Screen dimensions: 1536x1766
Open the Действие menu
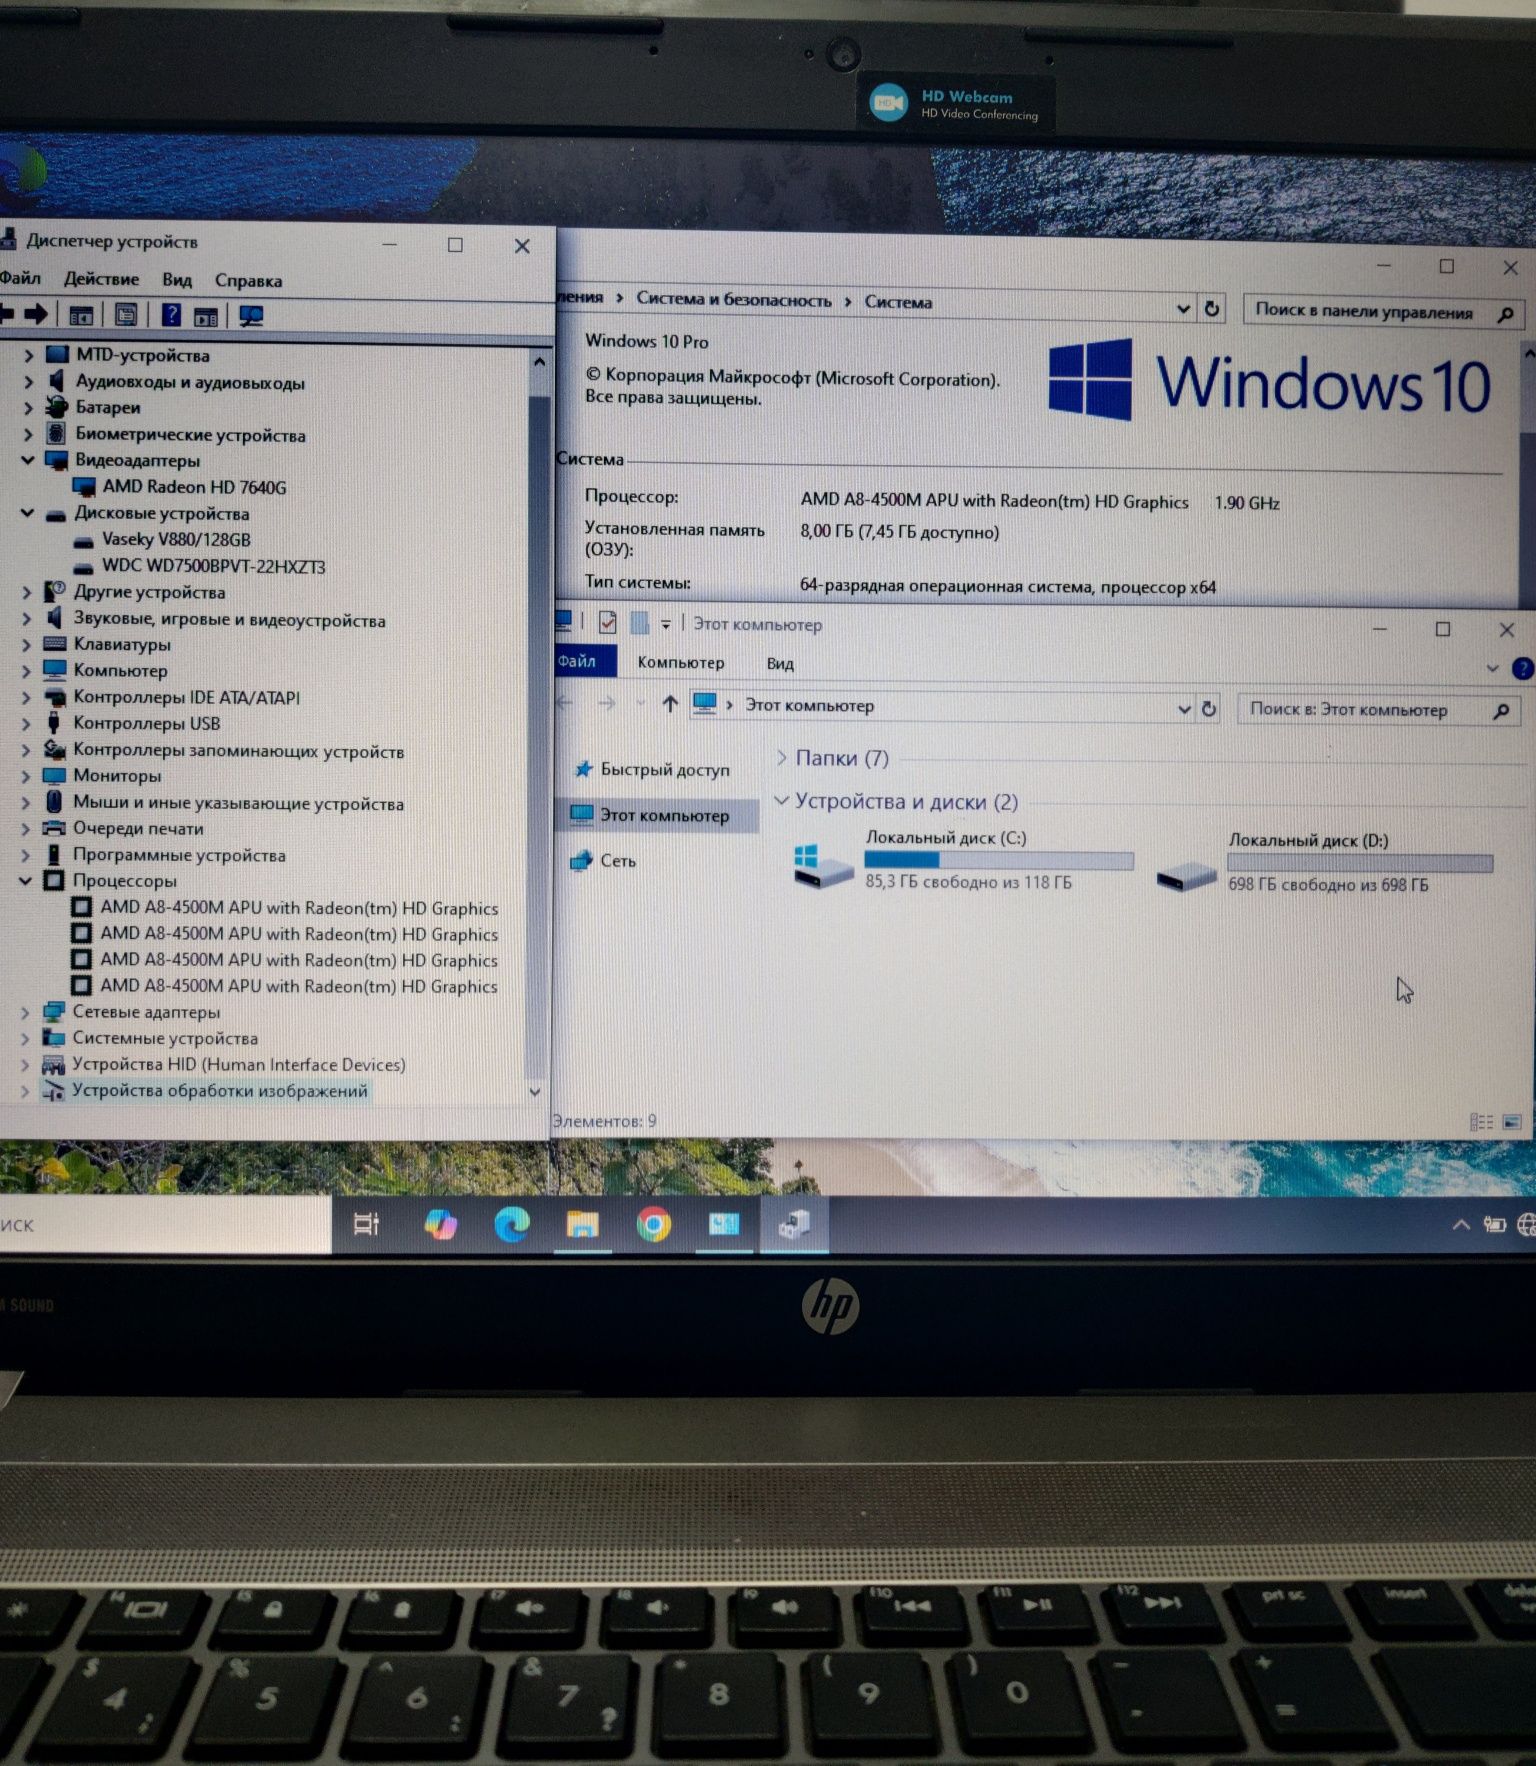(x=101, y=279)
